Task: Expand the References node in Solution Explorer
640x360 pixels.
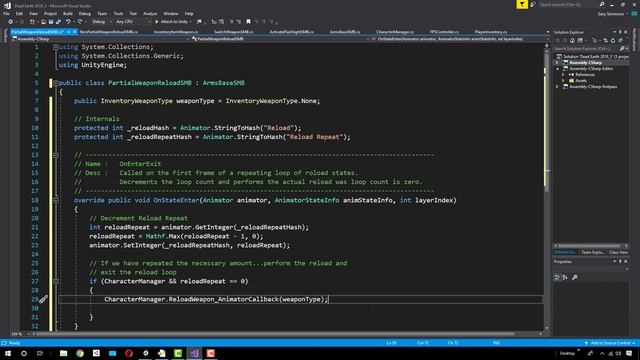Action: point(563,75)
